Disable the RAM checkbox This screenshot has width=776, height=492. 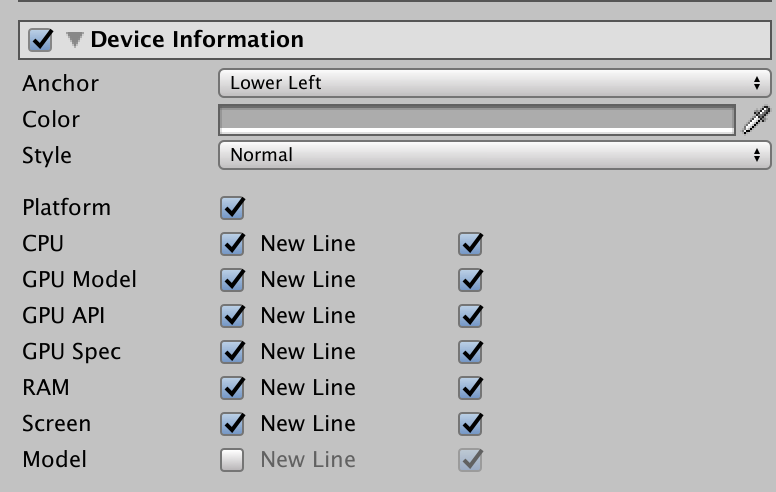click(232, 388)
